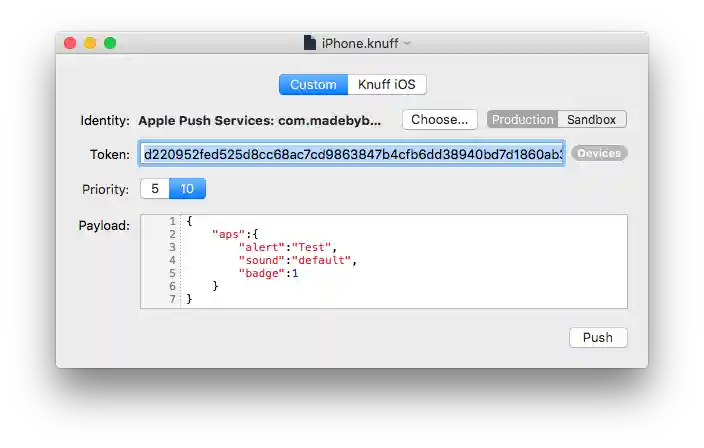Click the iPhone.knuff document icon in title bar
704x448 pixels.
click(x=309, y=43)
